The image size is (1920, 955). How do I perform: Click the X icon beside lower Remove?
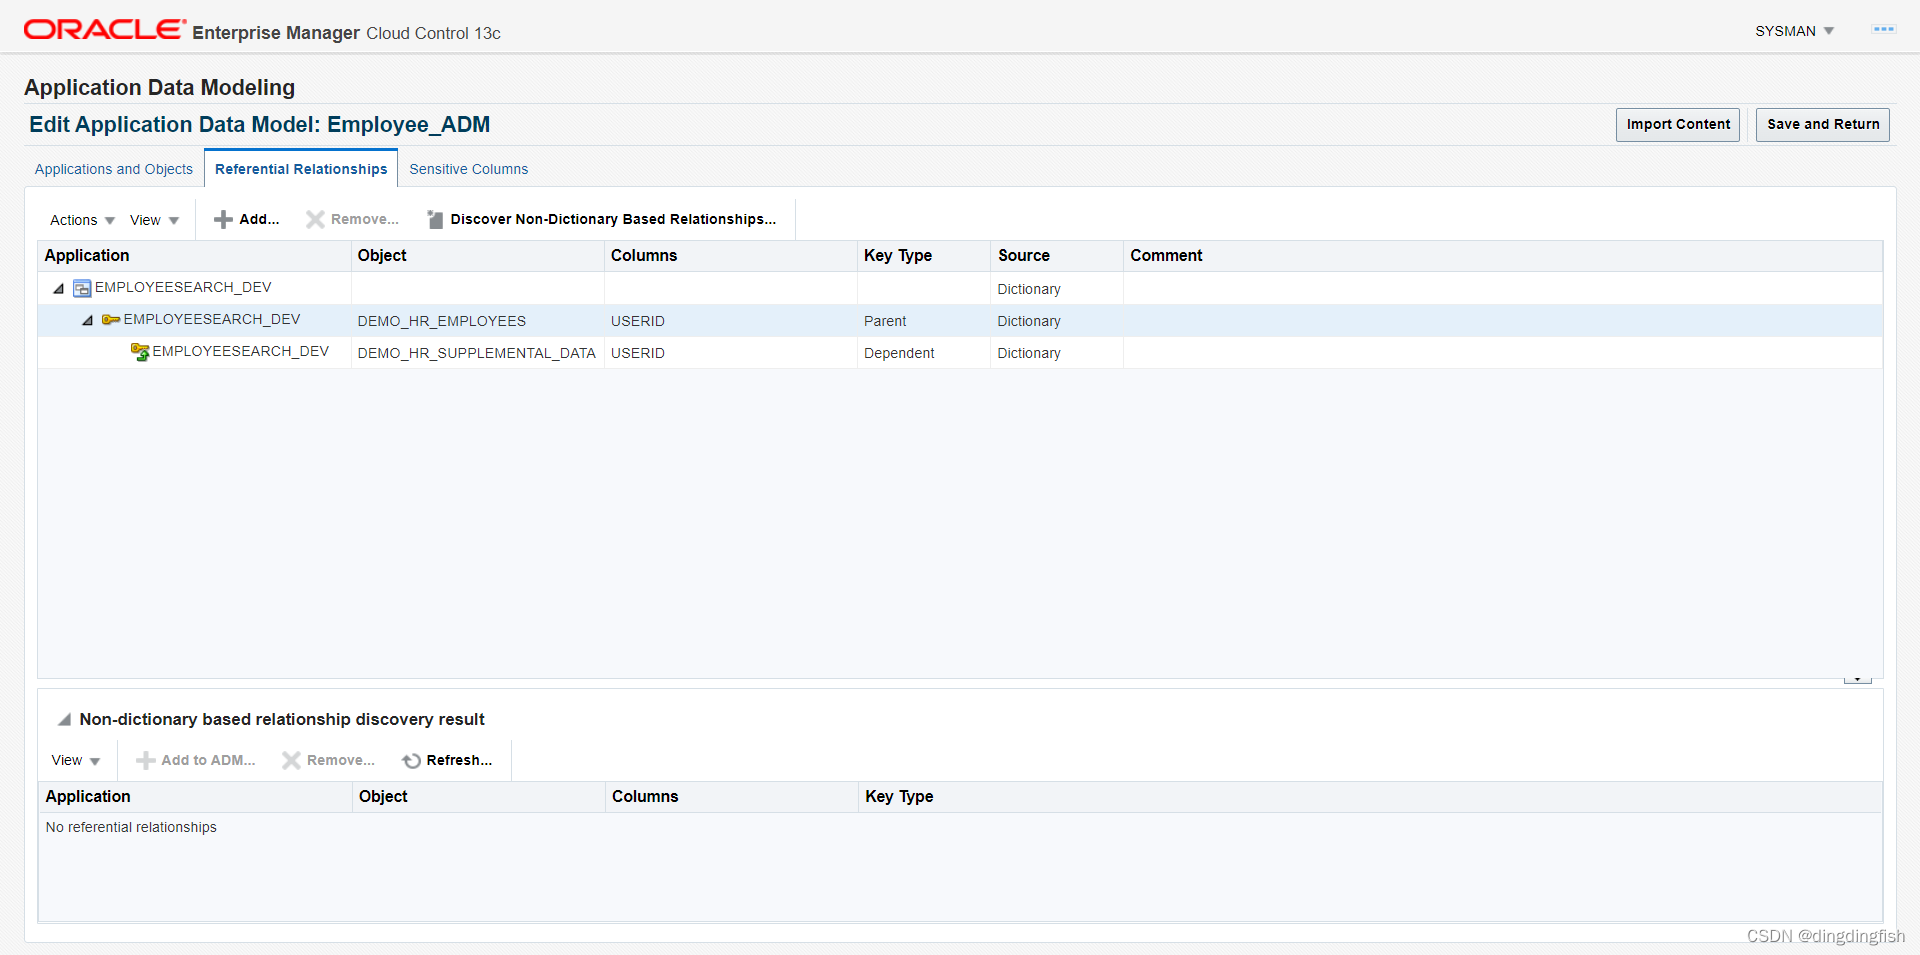tap(291, 760)
